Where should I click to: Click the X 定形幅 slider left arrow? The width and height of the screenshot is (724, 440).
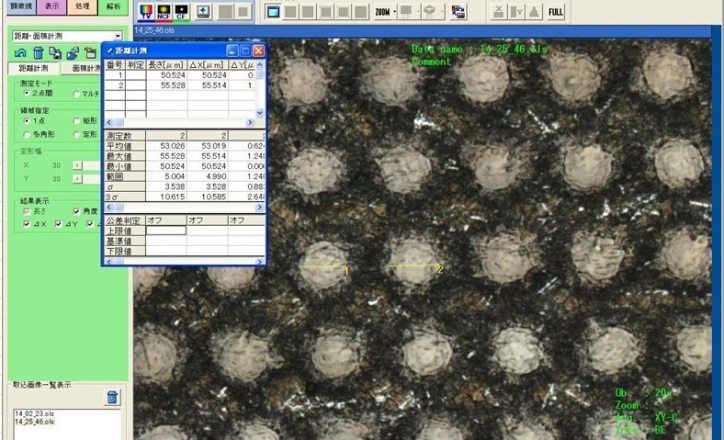click(x=78, y=165)
